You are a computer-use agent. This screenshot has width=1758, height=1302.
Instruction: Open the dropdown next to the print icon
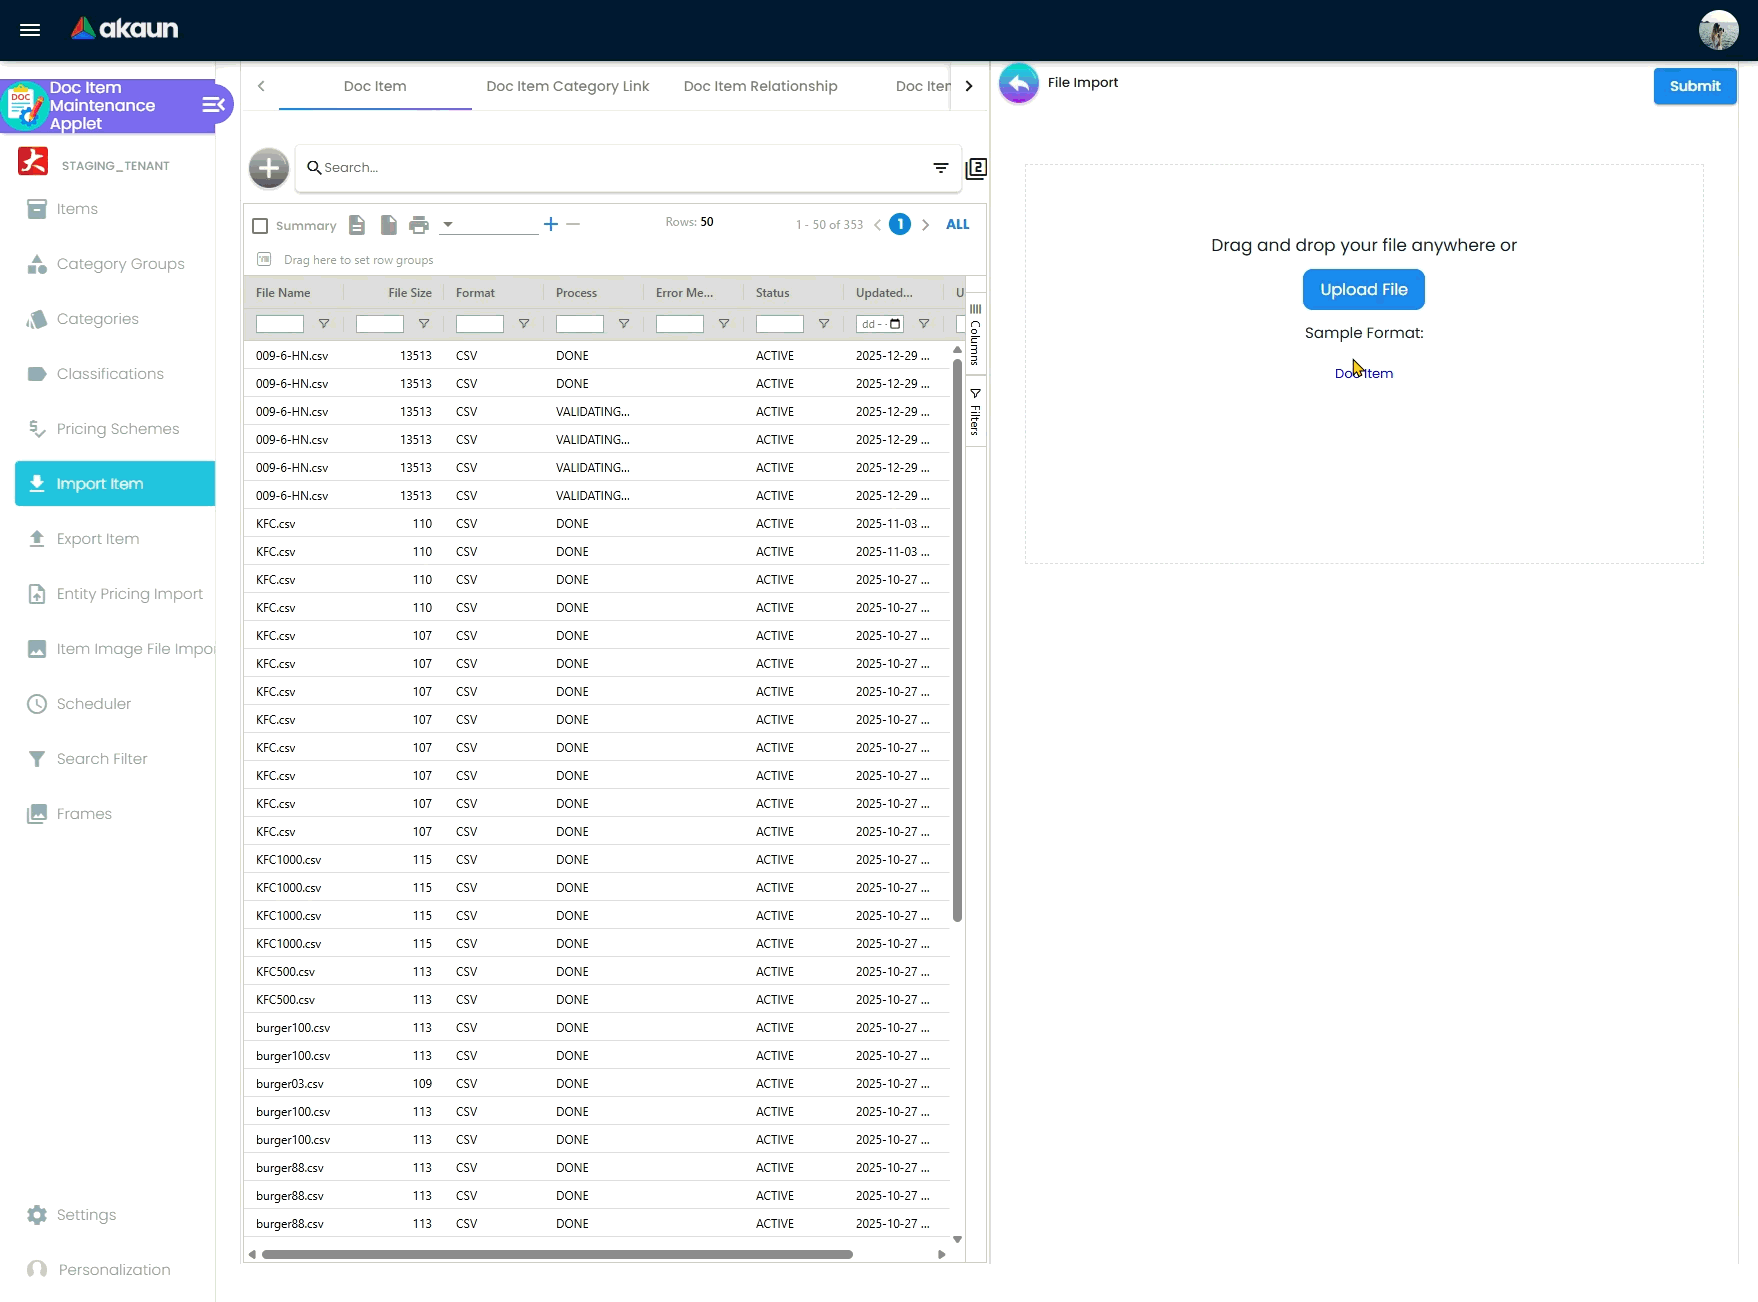(448, 225)
